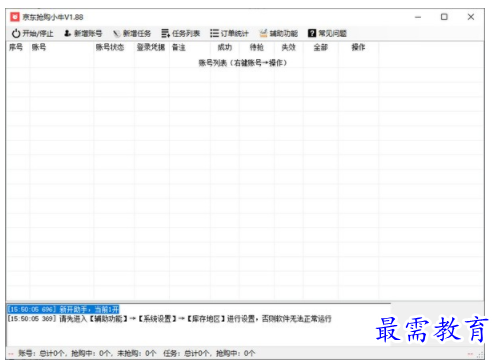
Task: Click the 常见问题 question mark icon
Action: click(312, 33)
